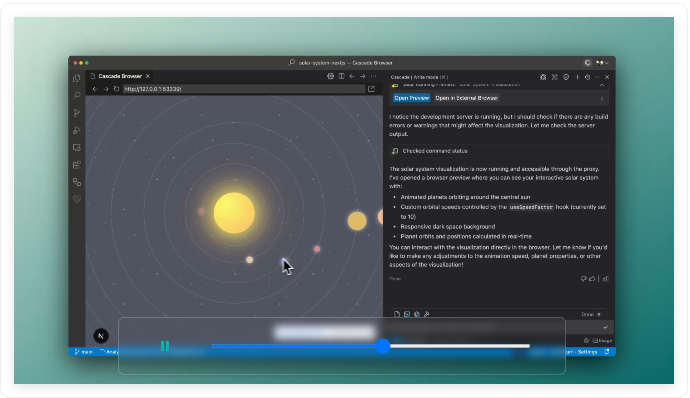The image size is (690, 398).
Task: Select the Cascade Browser tab
Action: pos(120,76)
